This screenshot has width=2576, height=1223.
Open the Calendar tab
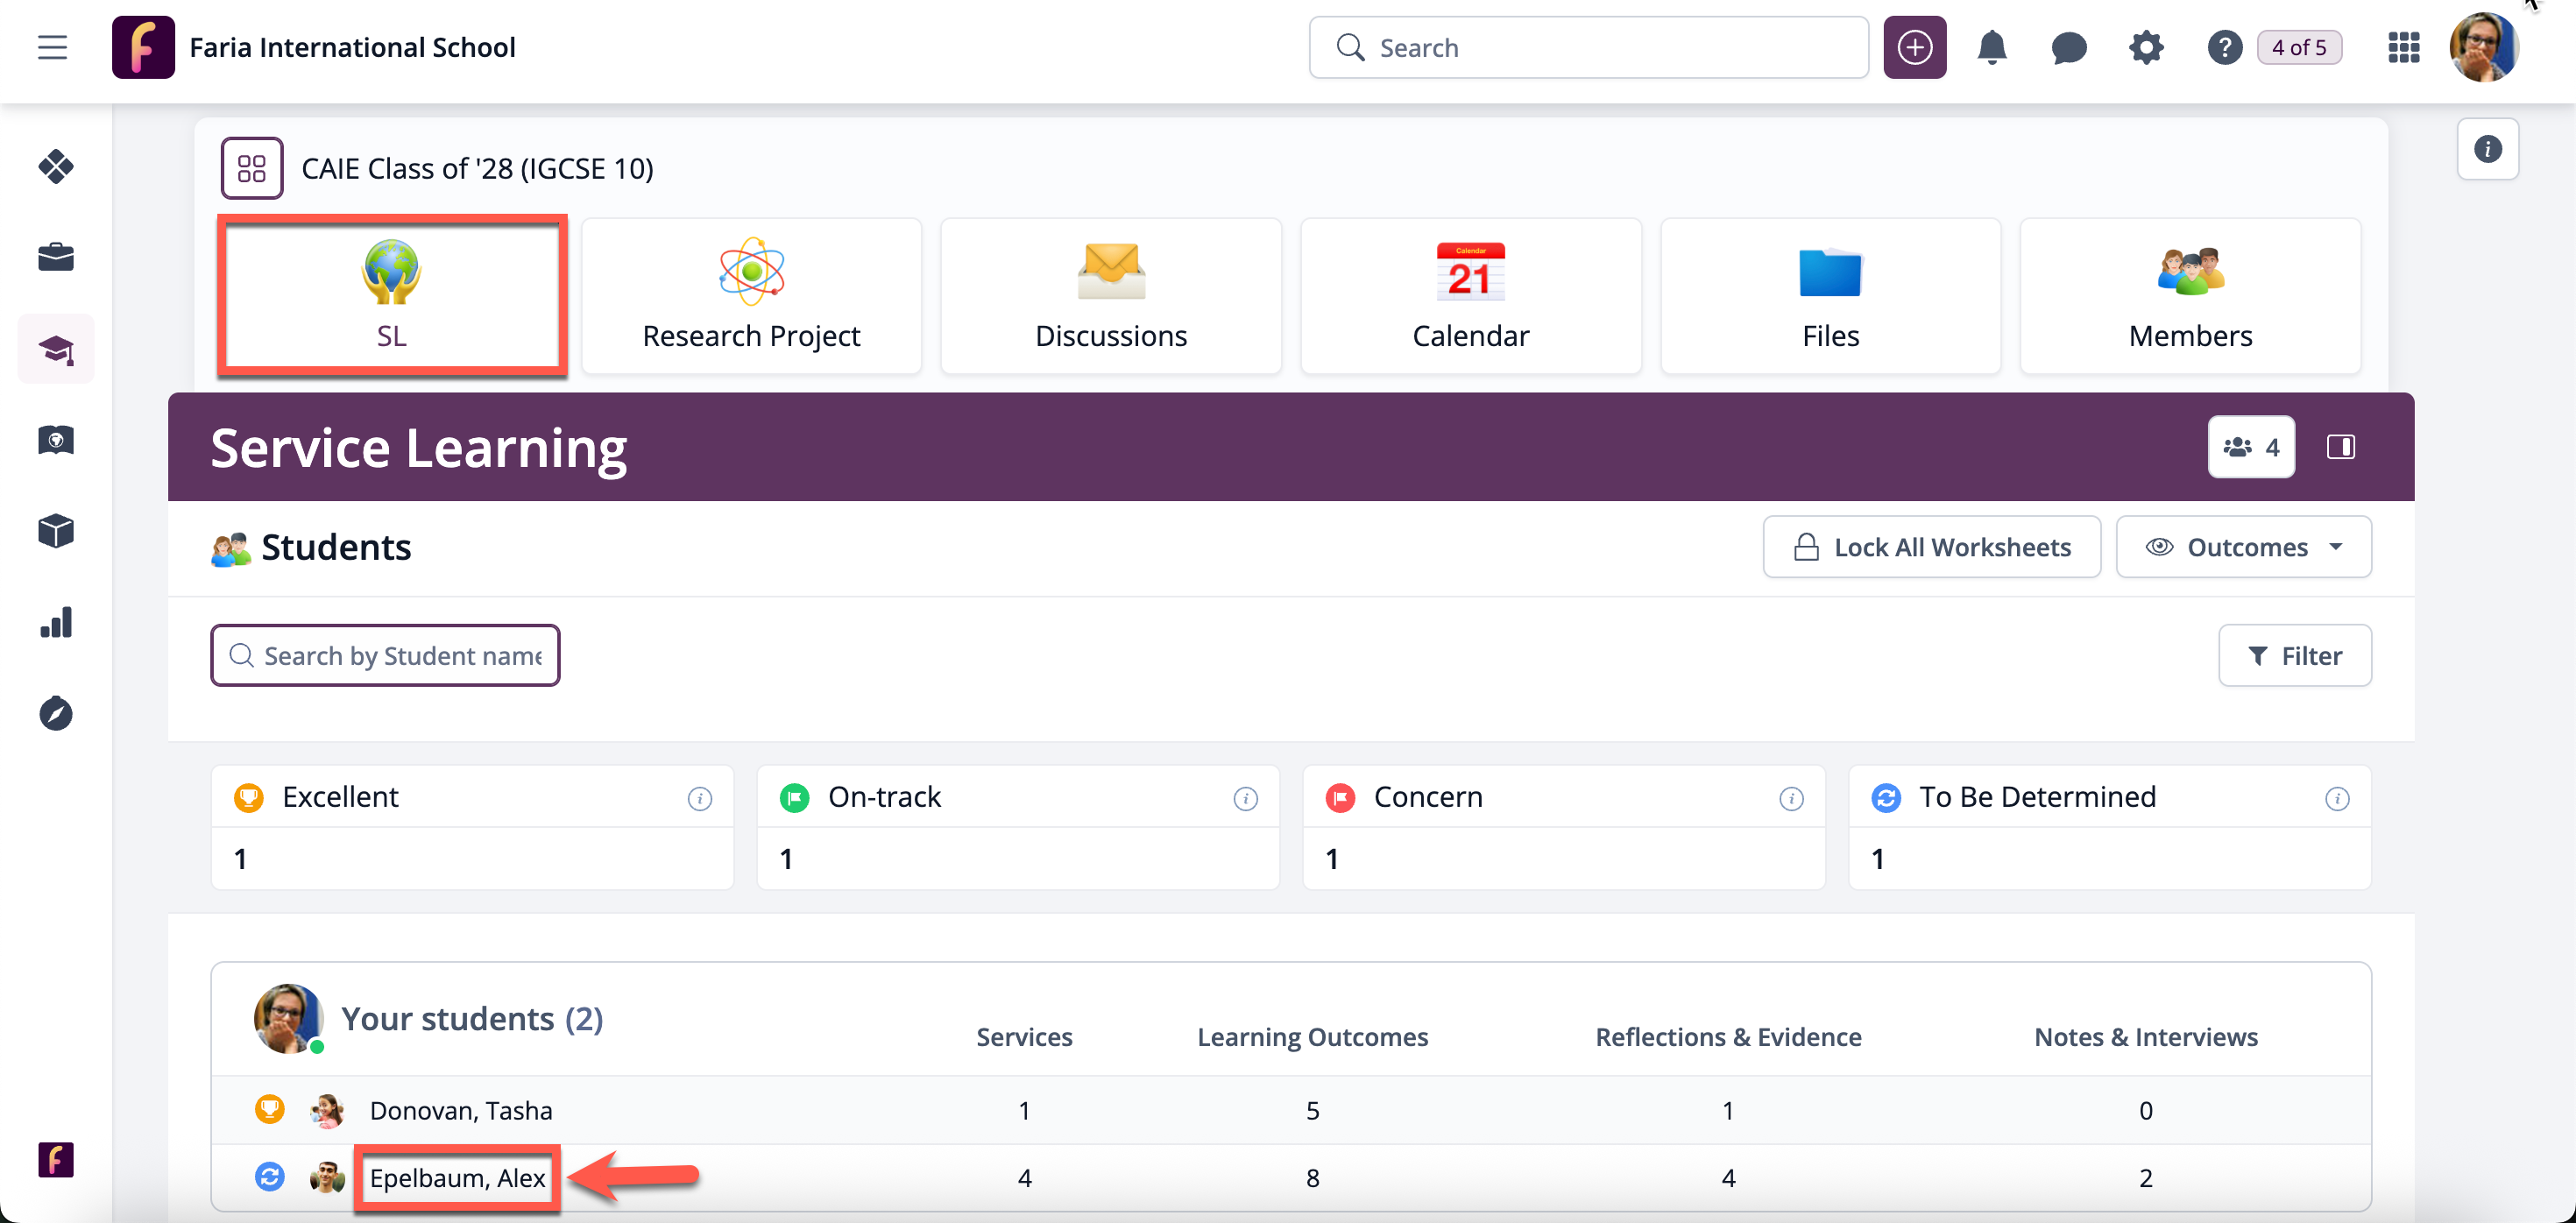(1470, 296)
